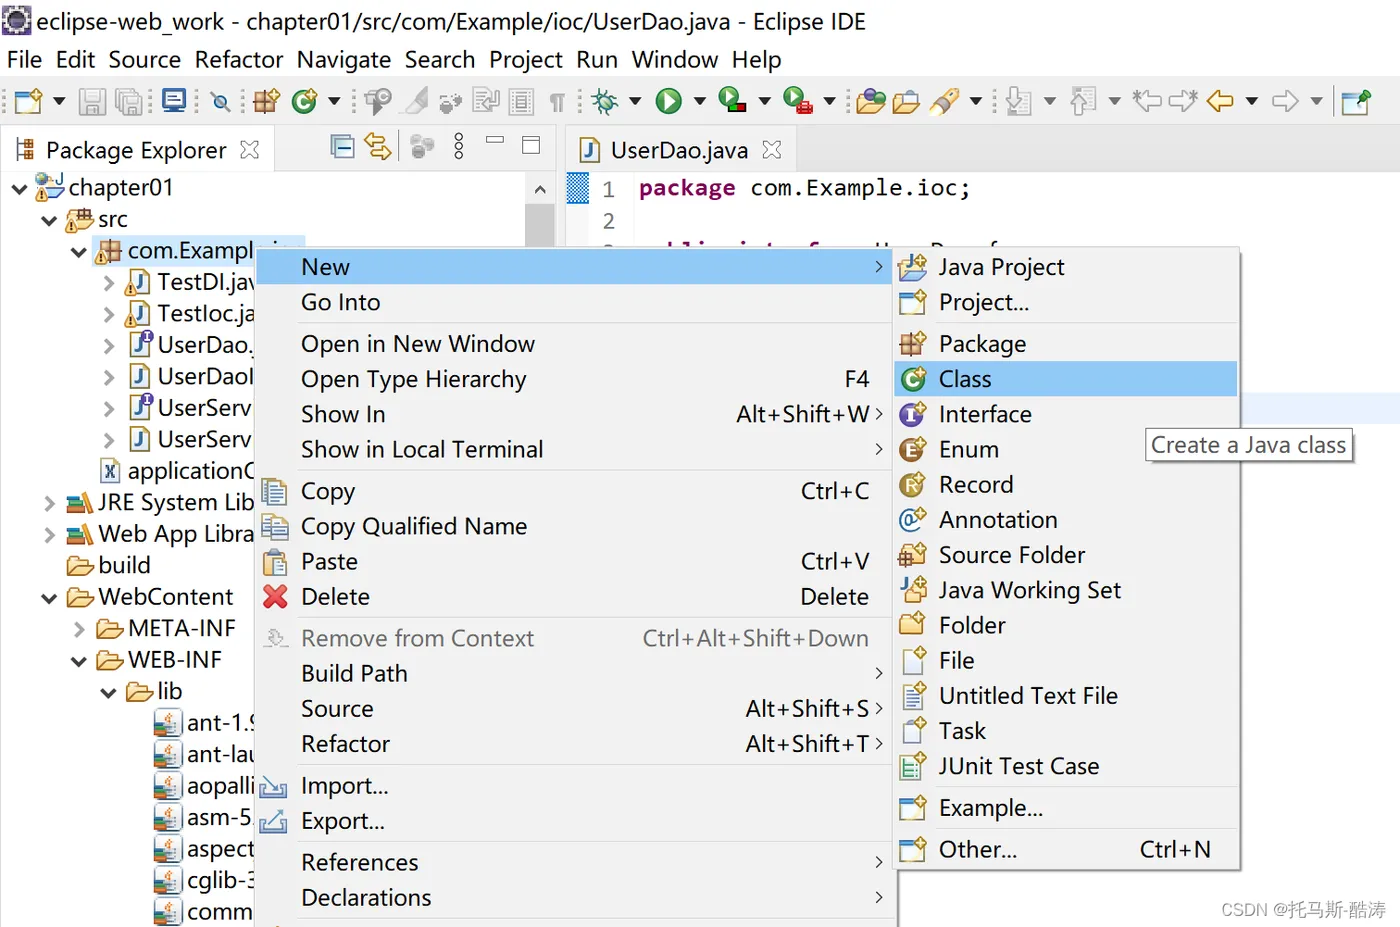Close the UserDao.java editor tab
The width and height of the screenshot is (1400, 927).
772,150
